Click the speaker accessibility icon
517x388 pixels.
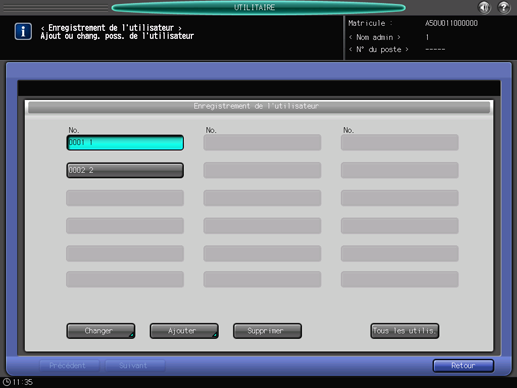tap(484, 7)
